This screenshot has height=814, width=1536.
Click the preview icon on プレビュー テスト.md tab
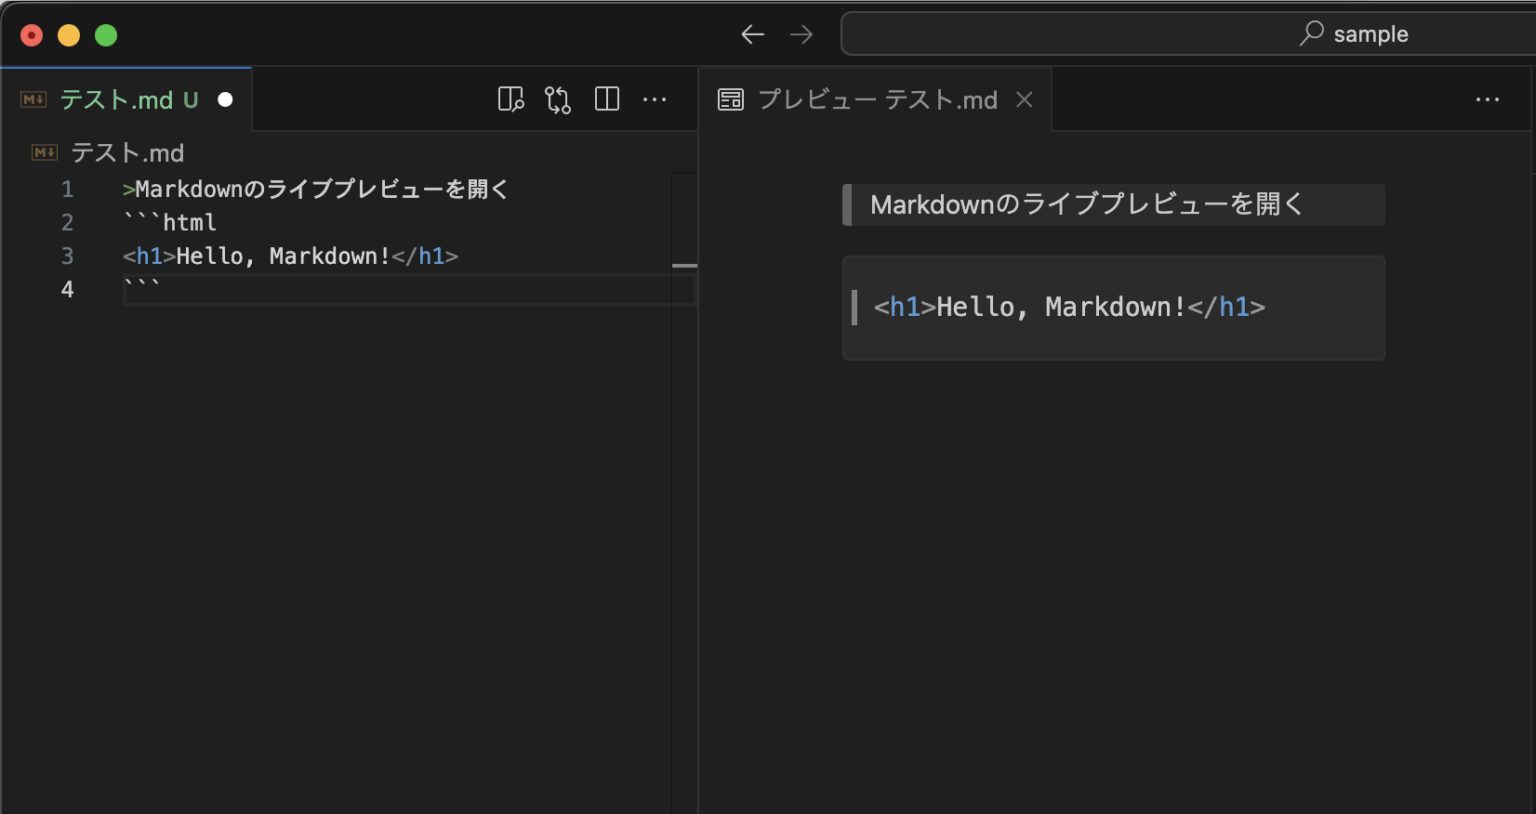tap(731, 99)
